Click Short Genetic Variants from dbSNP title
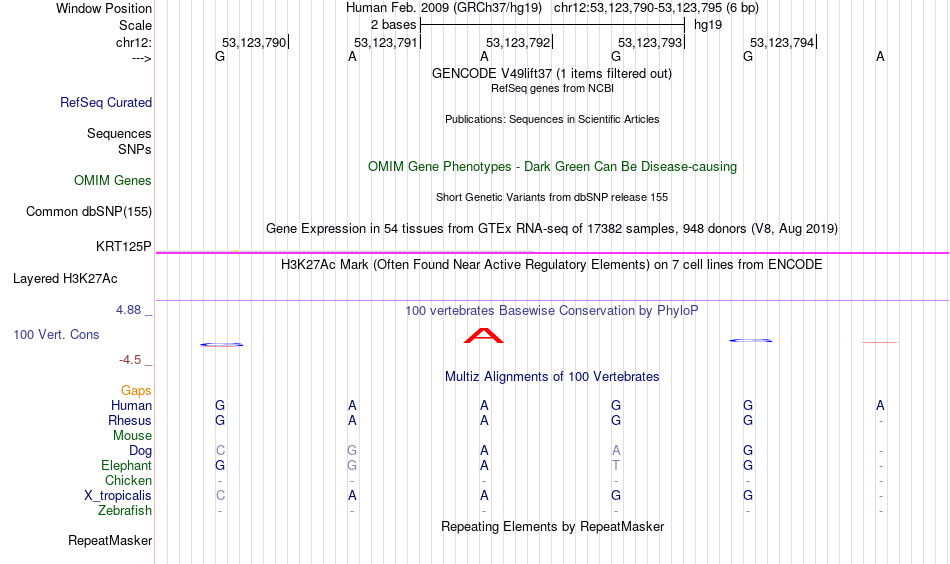 552,197
